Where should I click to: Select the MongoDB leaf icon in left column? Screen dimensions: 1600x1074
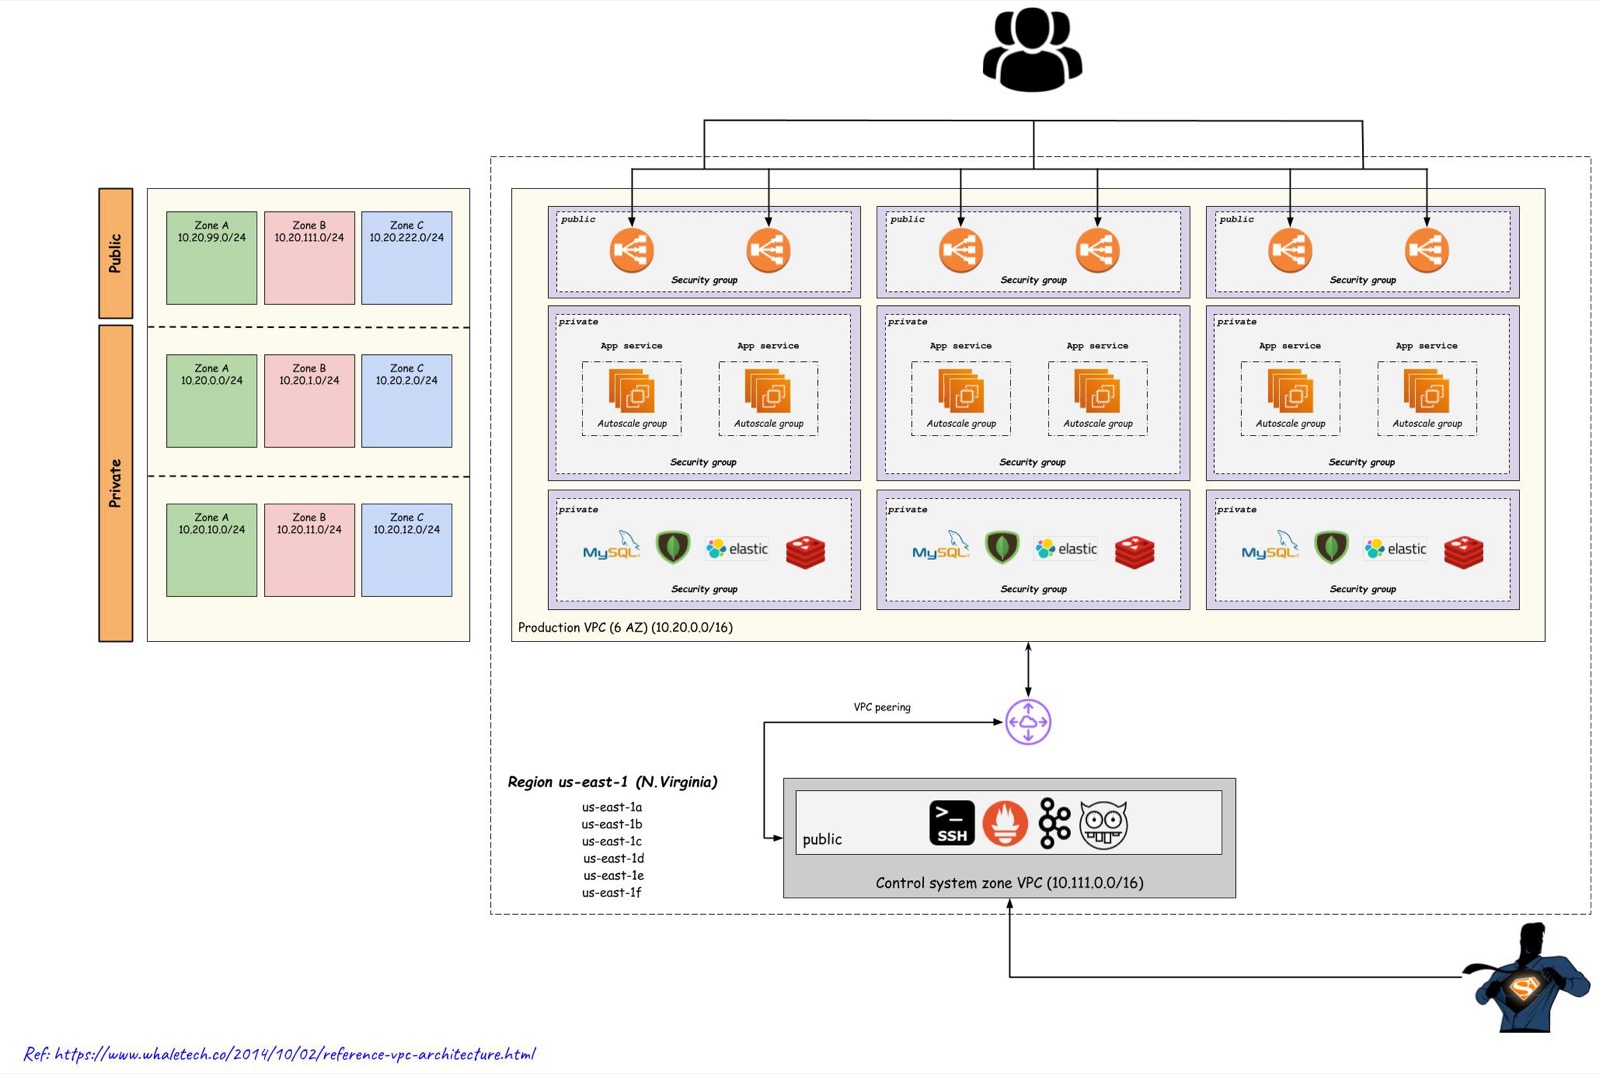(673, 547)
